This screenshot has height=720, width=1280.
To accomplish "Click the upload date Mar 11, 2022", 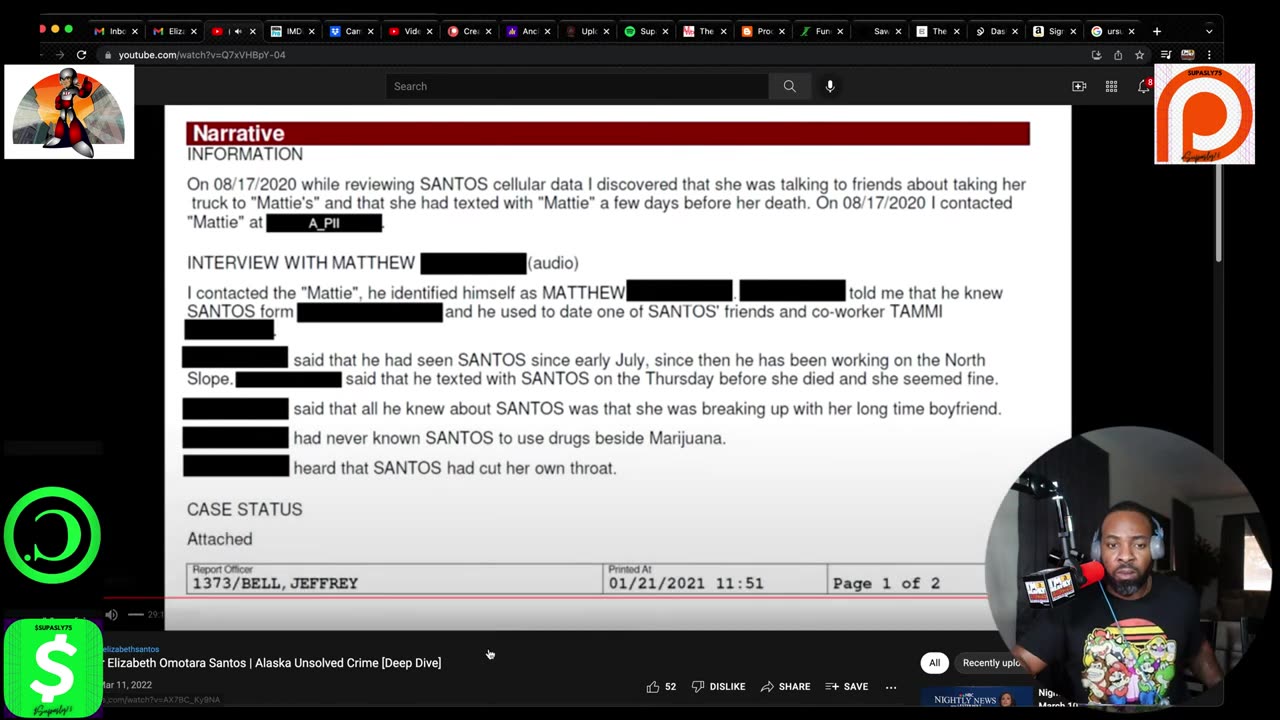I will pos(127,685).
